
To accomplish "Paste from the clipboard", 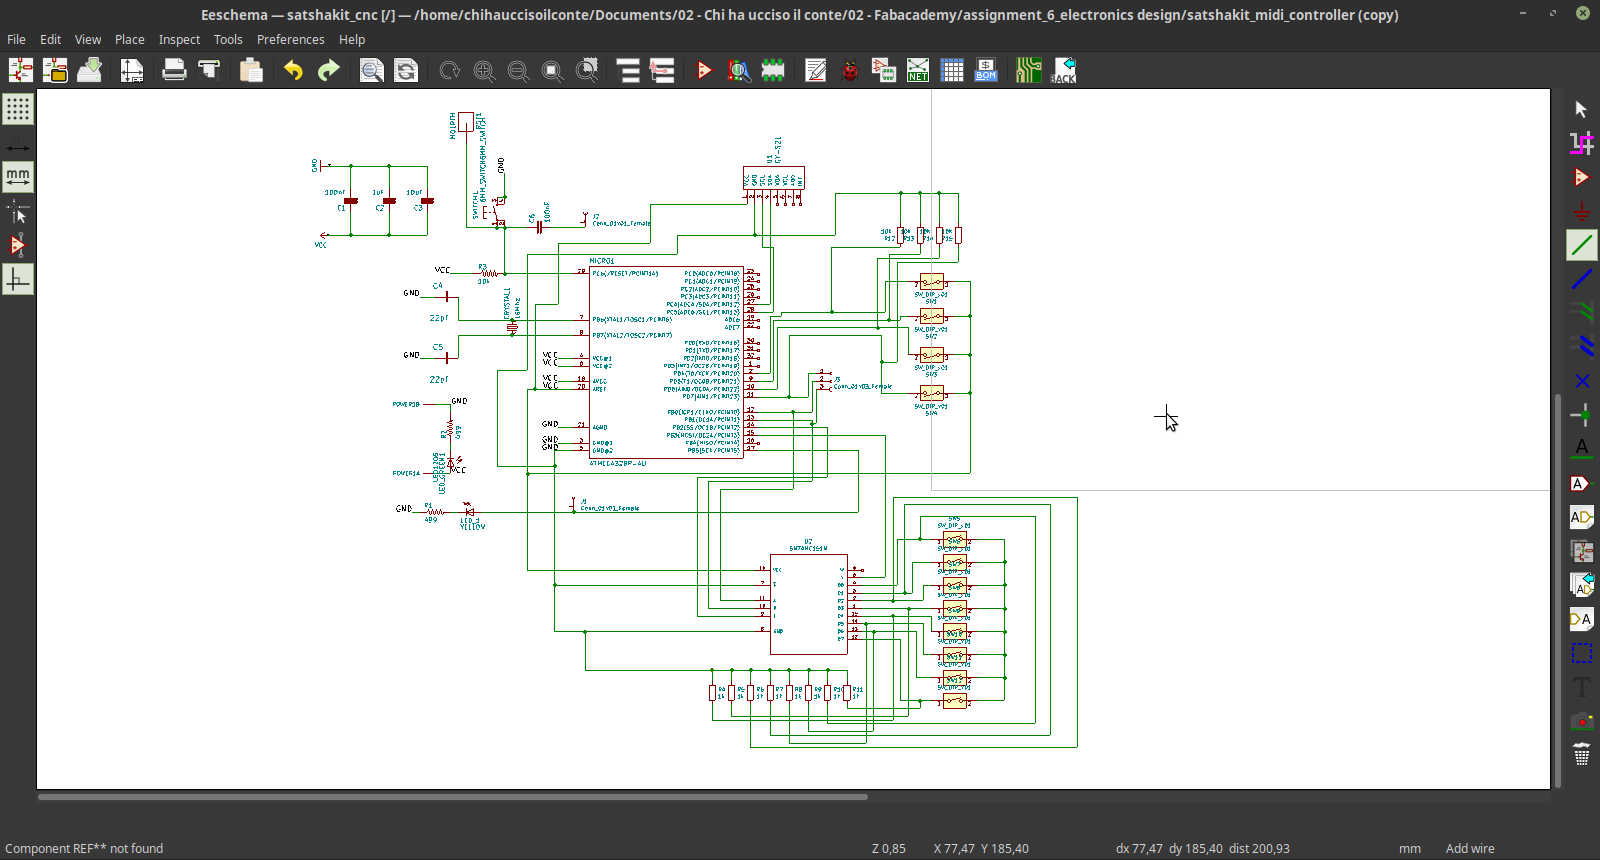I will coord(251,70).
